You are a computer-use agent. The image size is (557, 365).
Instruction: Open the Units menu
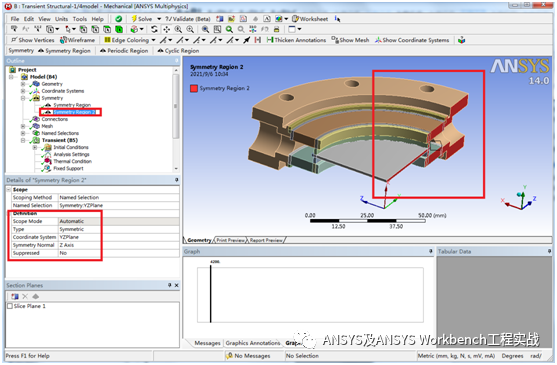[x=61, y=19]
